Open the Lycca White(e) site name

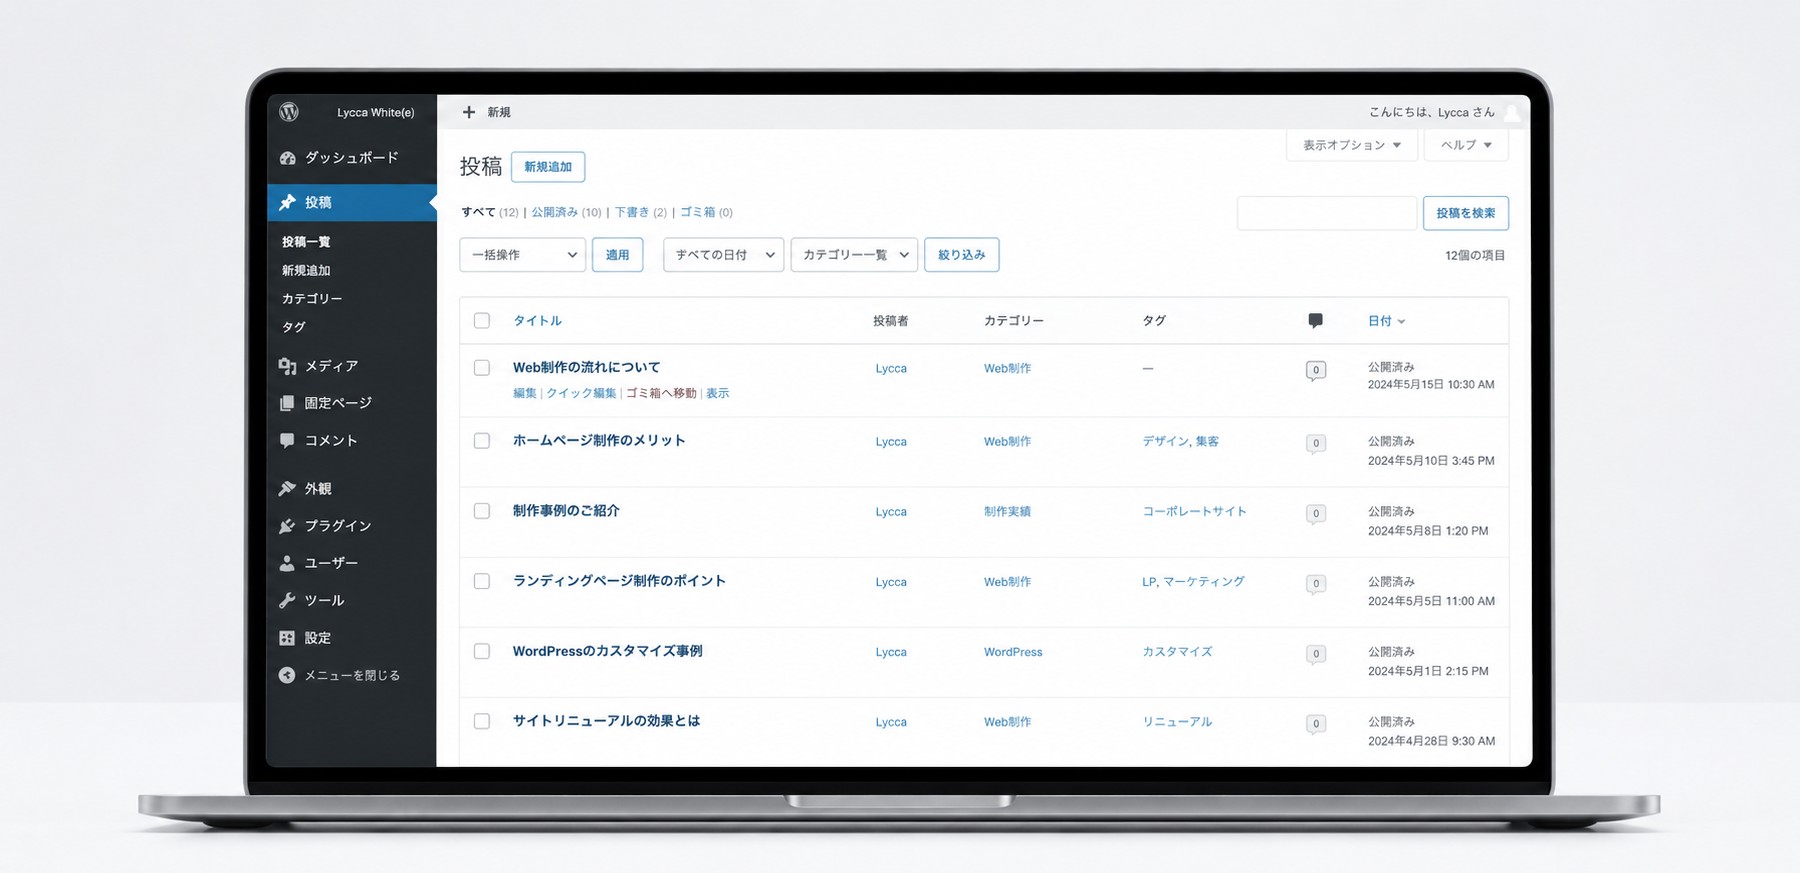[x=376, y=112]
